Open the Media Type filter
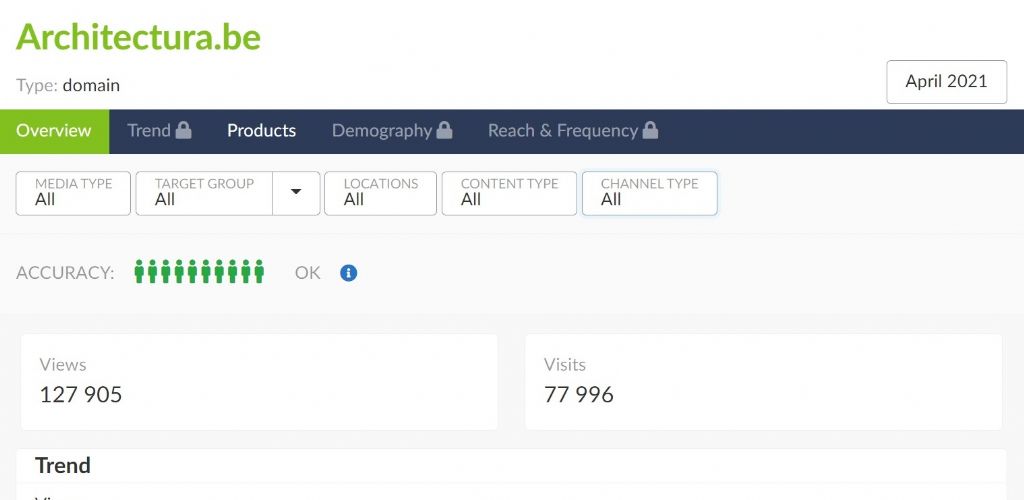 (73, 193)
